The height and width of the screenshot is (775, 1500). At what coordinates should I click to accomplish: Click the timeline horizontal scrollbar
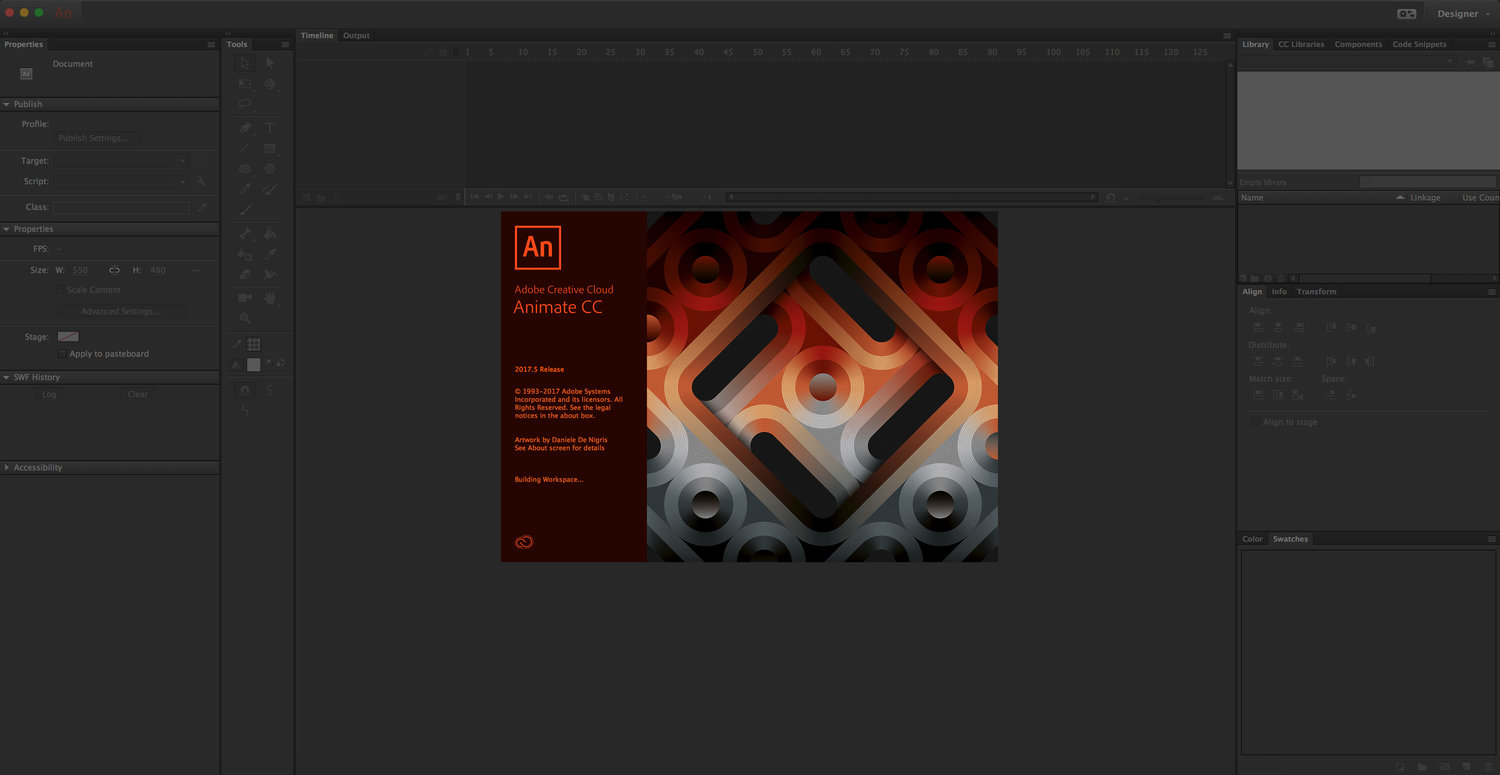(x=912, y=197)
